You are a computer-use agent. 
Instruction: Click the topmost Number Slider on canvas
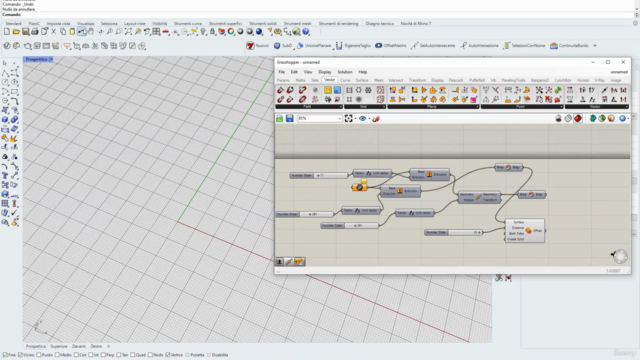click(319, 176)
